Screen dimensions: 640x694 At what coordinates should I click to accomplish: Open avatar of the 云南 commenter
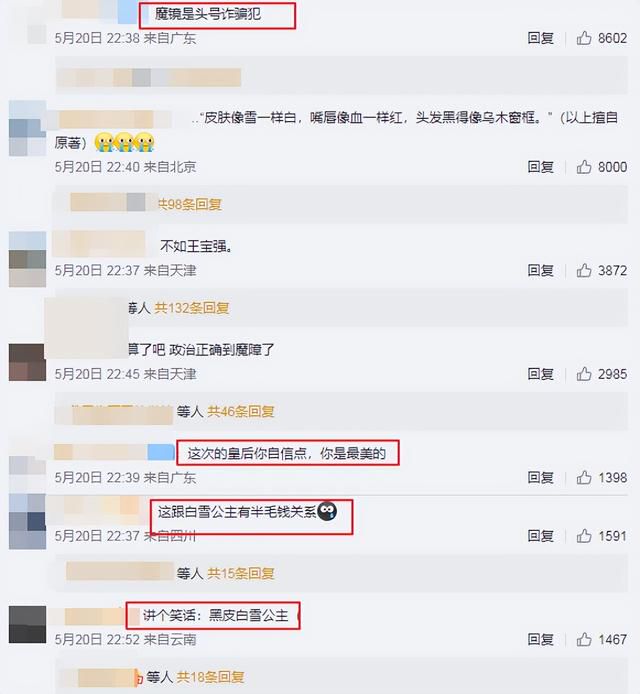27,624
